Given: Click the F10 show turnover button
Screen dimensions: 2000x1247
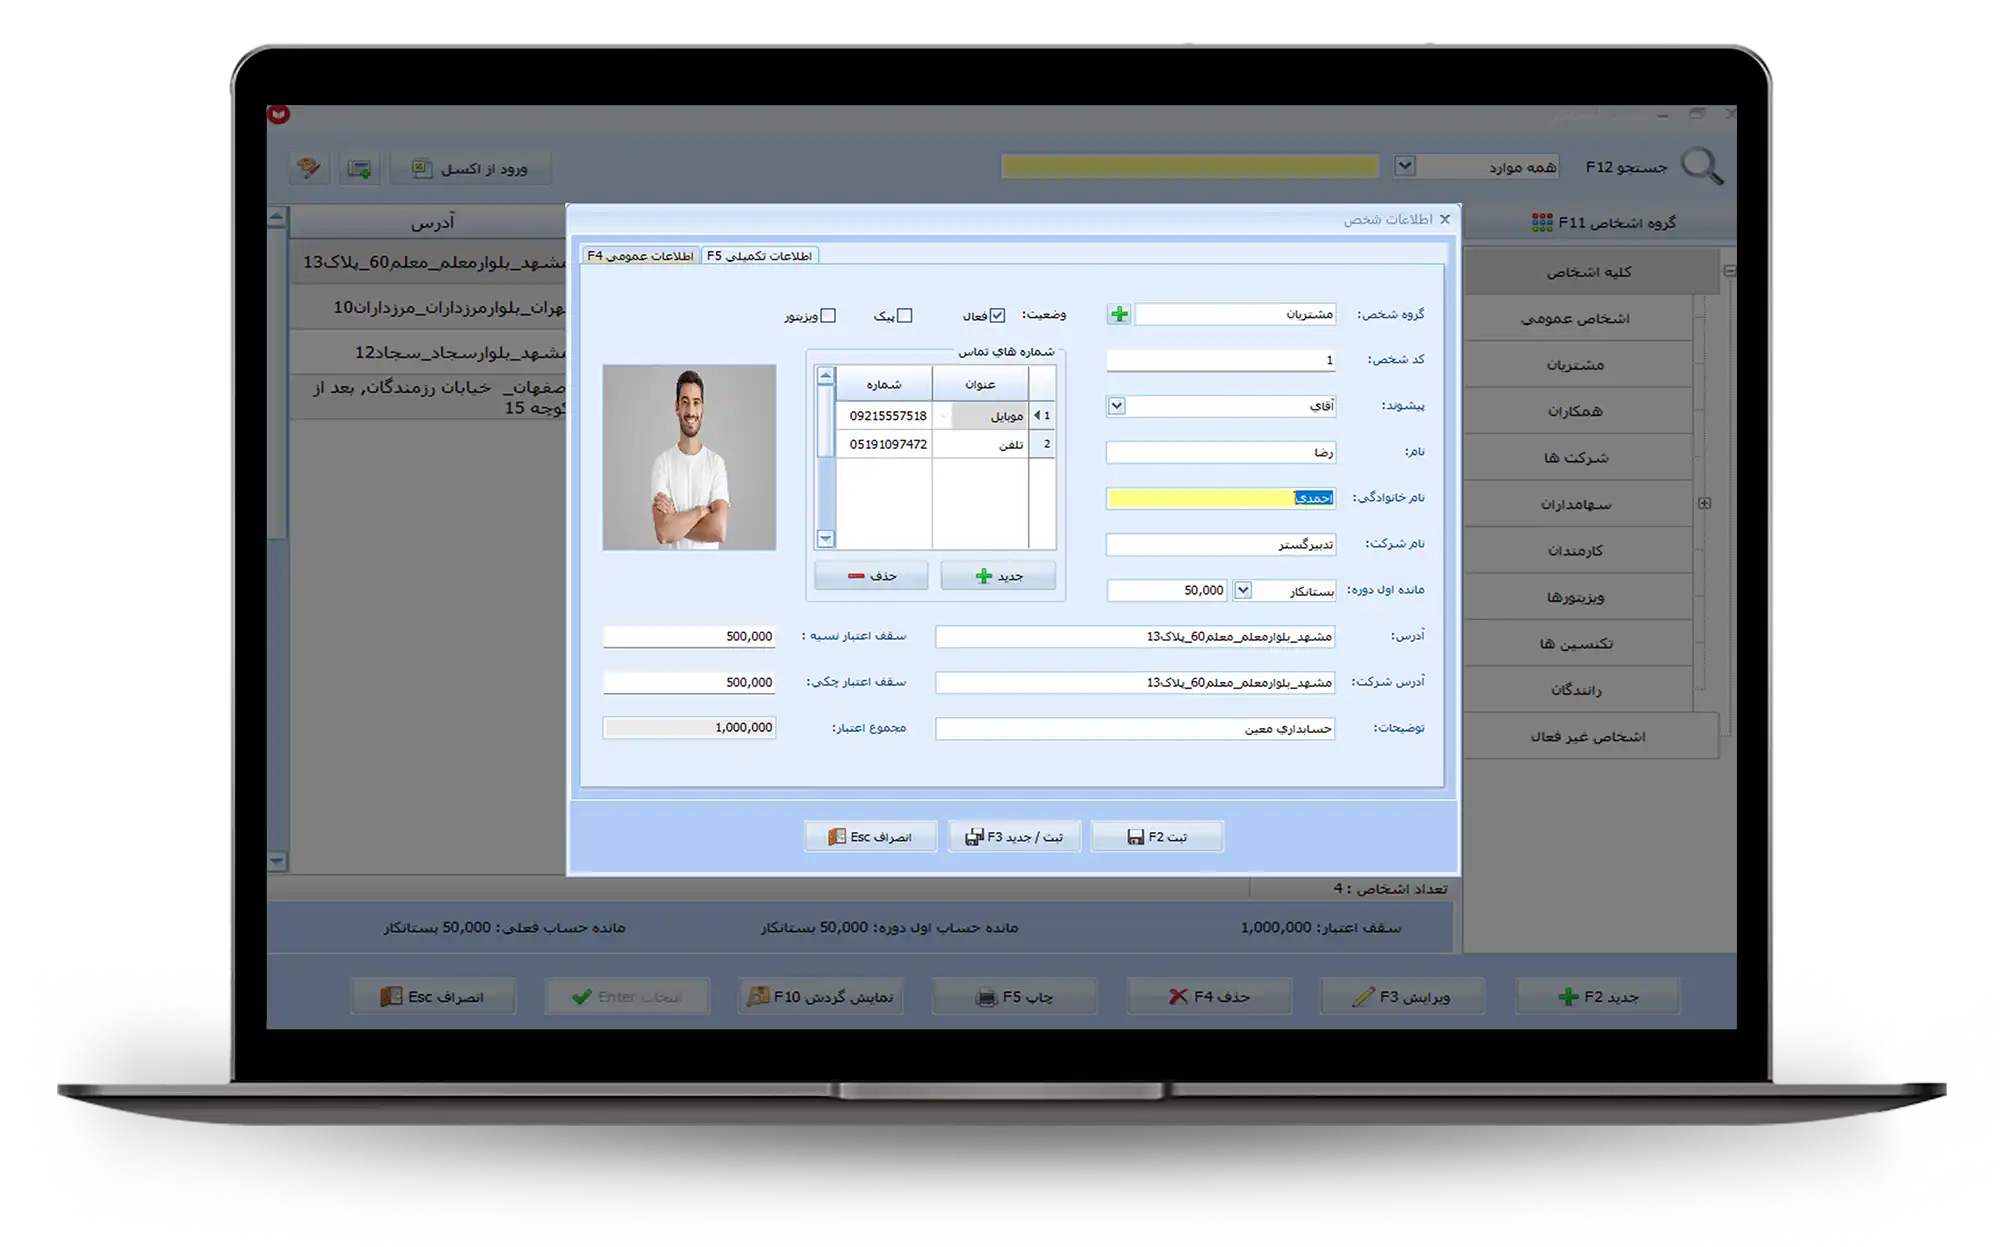Looking at the screenshot, I should 821,997.
